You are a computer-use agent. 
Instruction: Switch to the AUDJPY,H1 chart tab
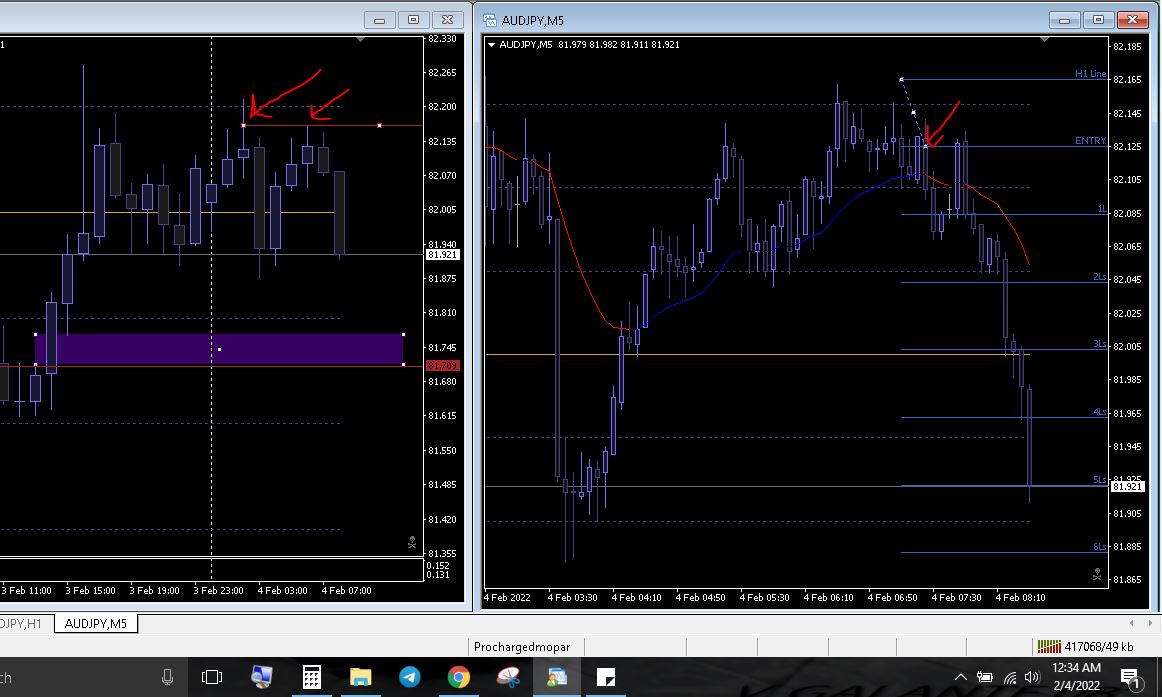pos(22,624)
